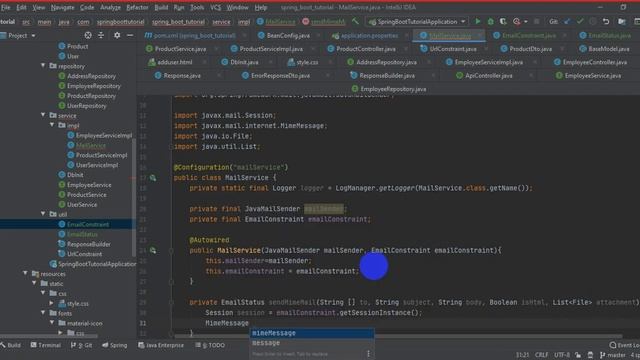Screen dimensions: 640x360
Task: Open the Refactor menu
Action: pos(137,7)
